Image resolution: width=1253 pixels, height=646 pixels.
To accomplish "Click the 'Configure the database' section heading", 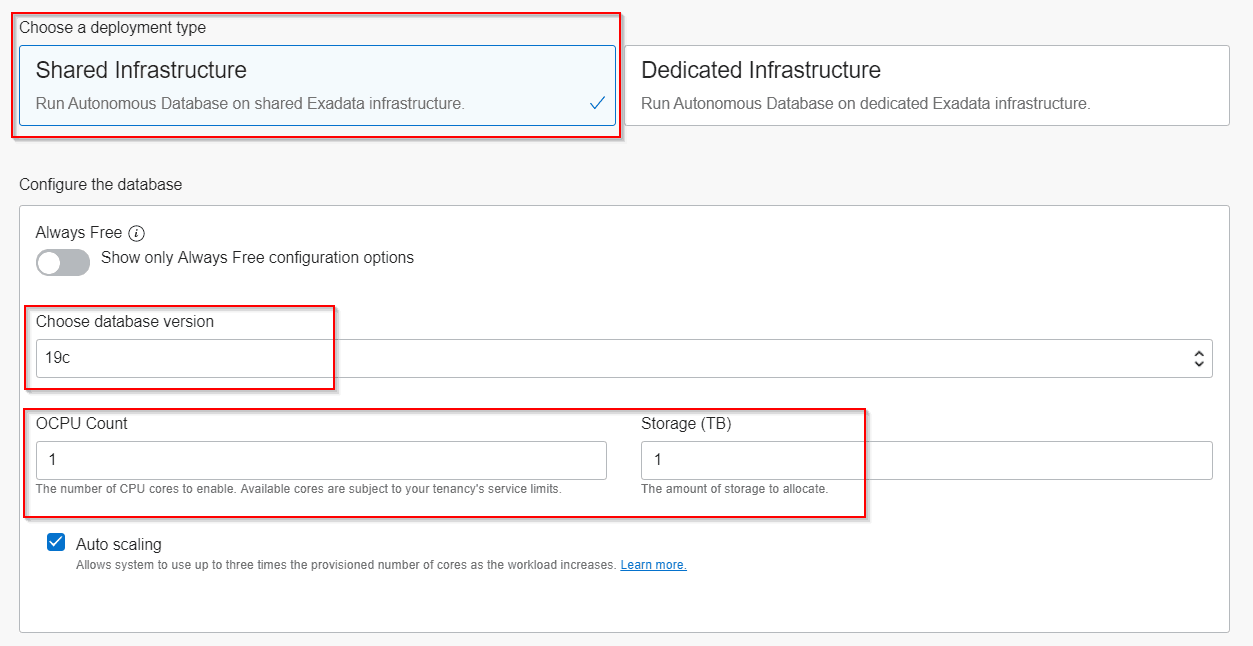I will 100,184.
